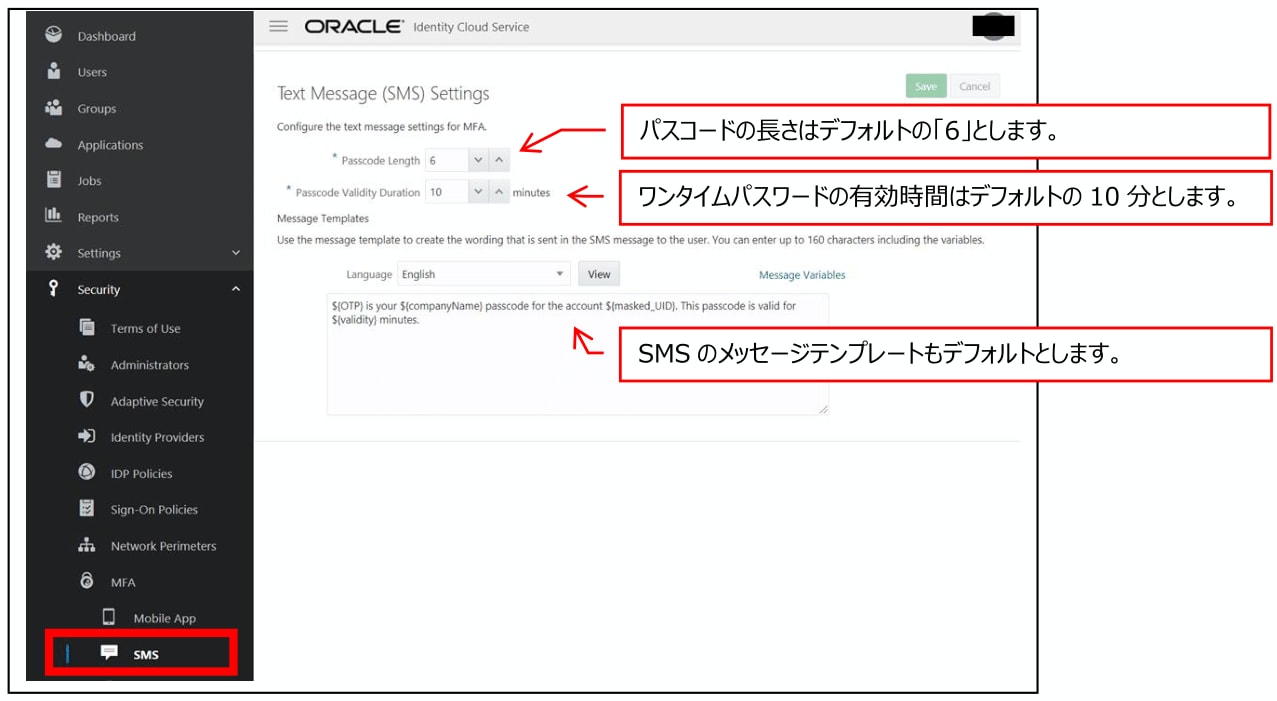Select Terms of Use under Security

[x=145, y=328]
